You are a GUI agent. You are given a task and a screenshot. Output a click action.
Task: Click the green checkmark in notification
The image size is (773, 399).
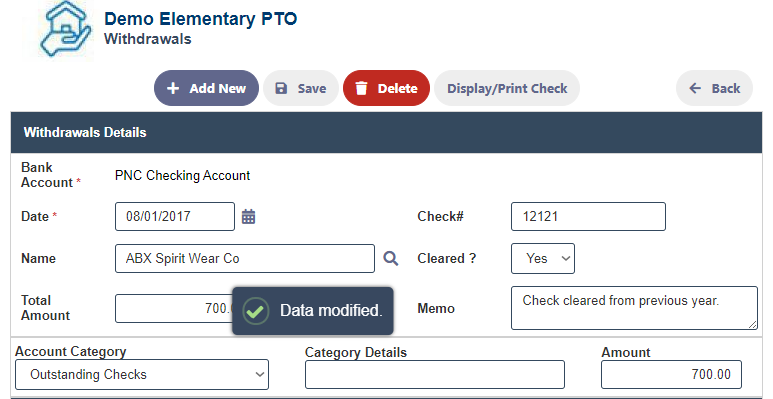tap(255, 311)
